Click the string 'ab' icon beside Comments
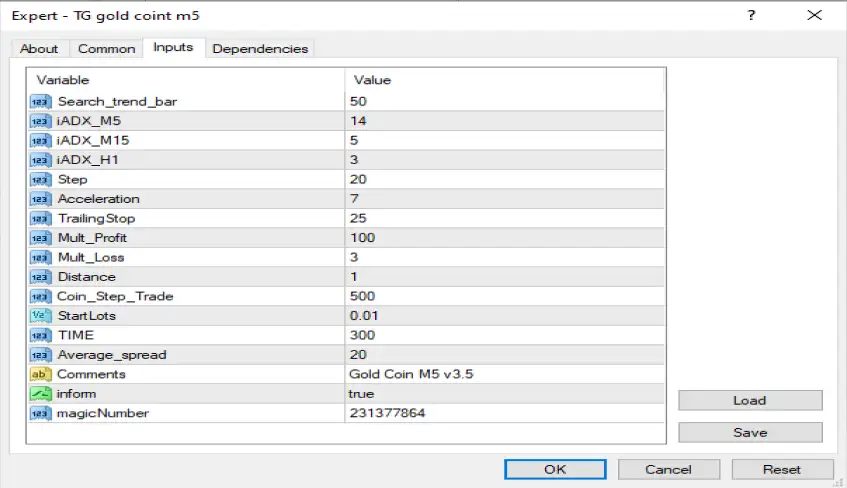This screenshot has width=847, height=488. 41,374
